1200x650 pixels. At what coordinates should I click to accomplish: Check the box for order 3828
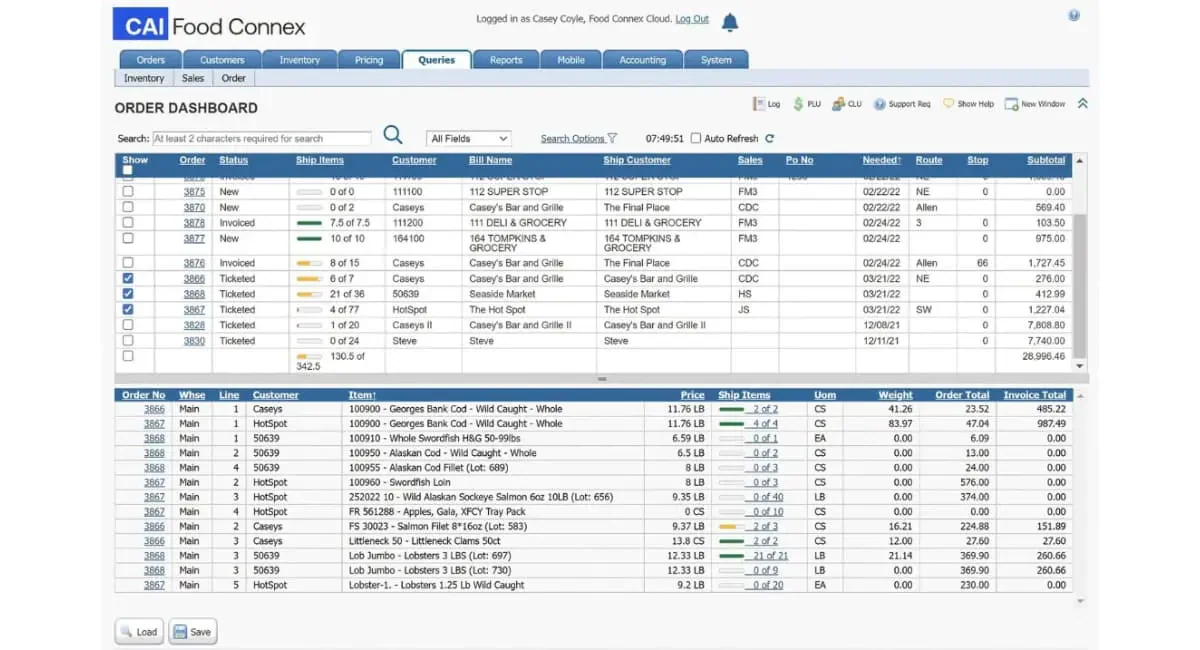pyautogui.click(x=127, y=325)
